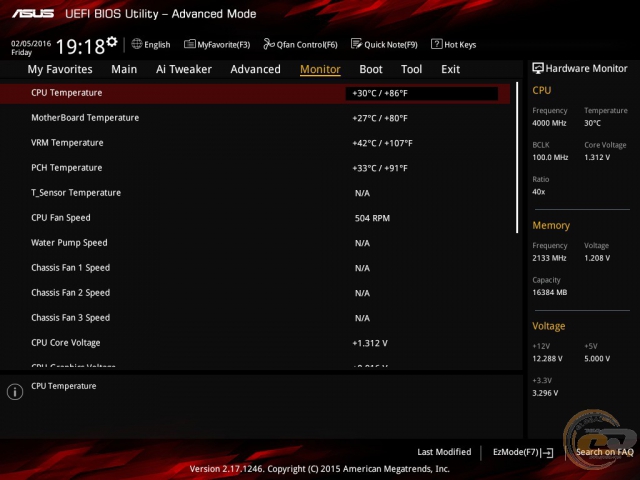
Task: Click the 2133 MHz memory frequency
Action: coord(549,258)
